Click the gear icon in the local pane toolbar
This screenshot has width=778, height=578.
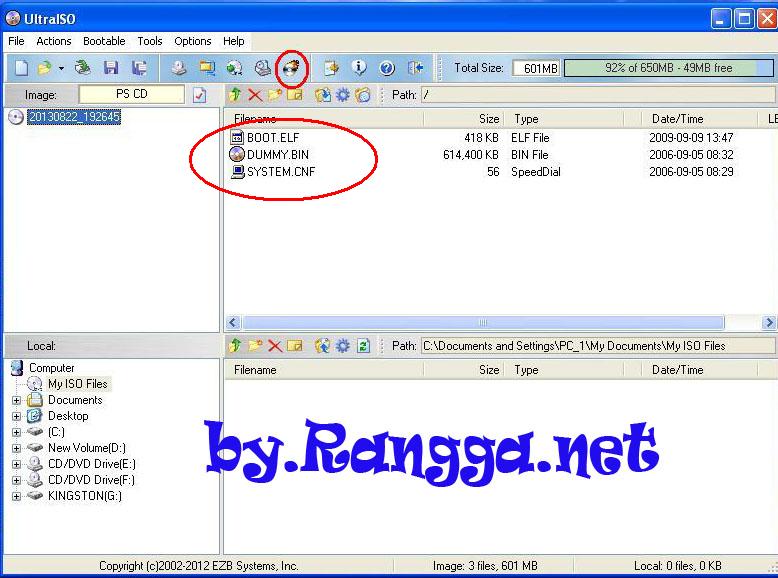[343, 345]
